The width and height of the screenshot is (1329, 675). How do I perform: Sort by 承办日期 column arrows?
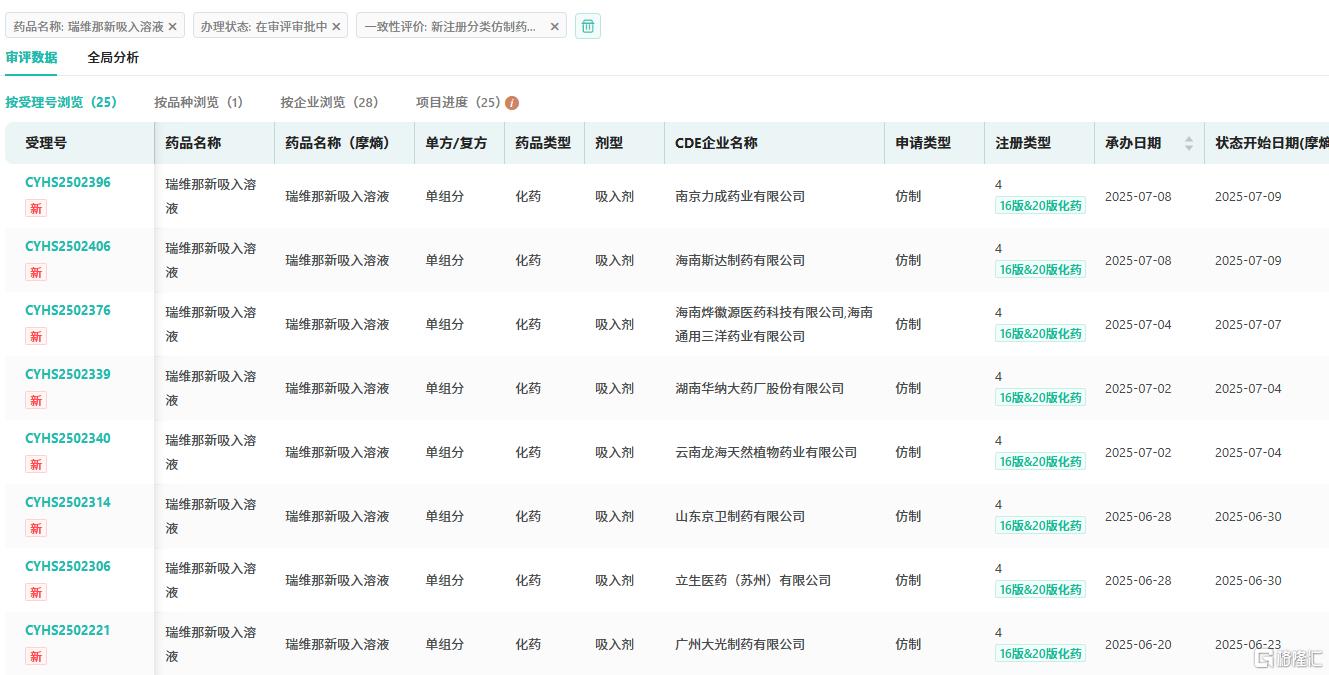click(1188, 143)
